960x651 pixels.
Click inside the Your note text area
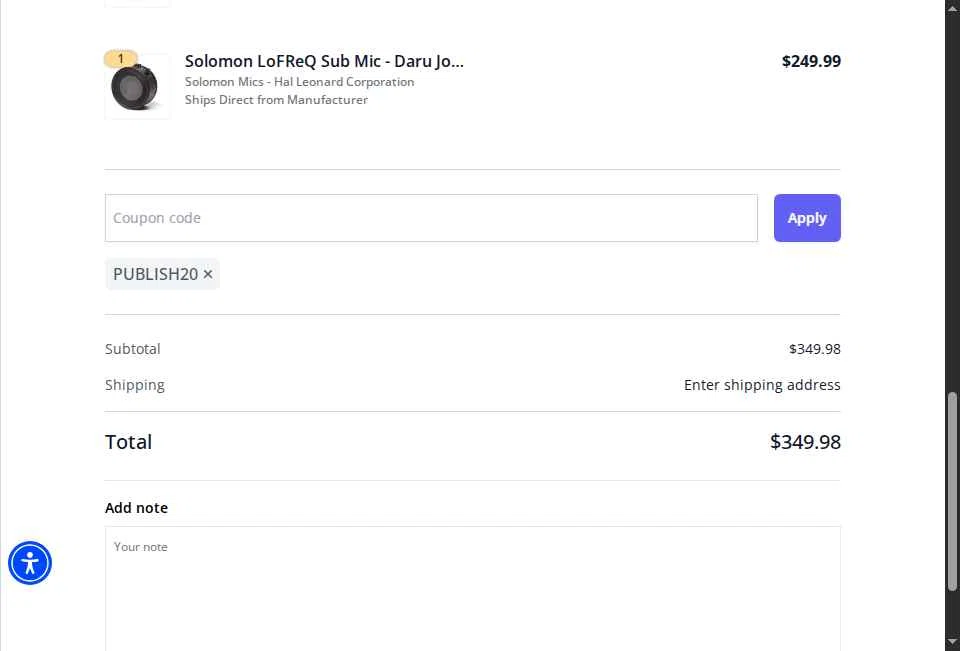472,590
